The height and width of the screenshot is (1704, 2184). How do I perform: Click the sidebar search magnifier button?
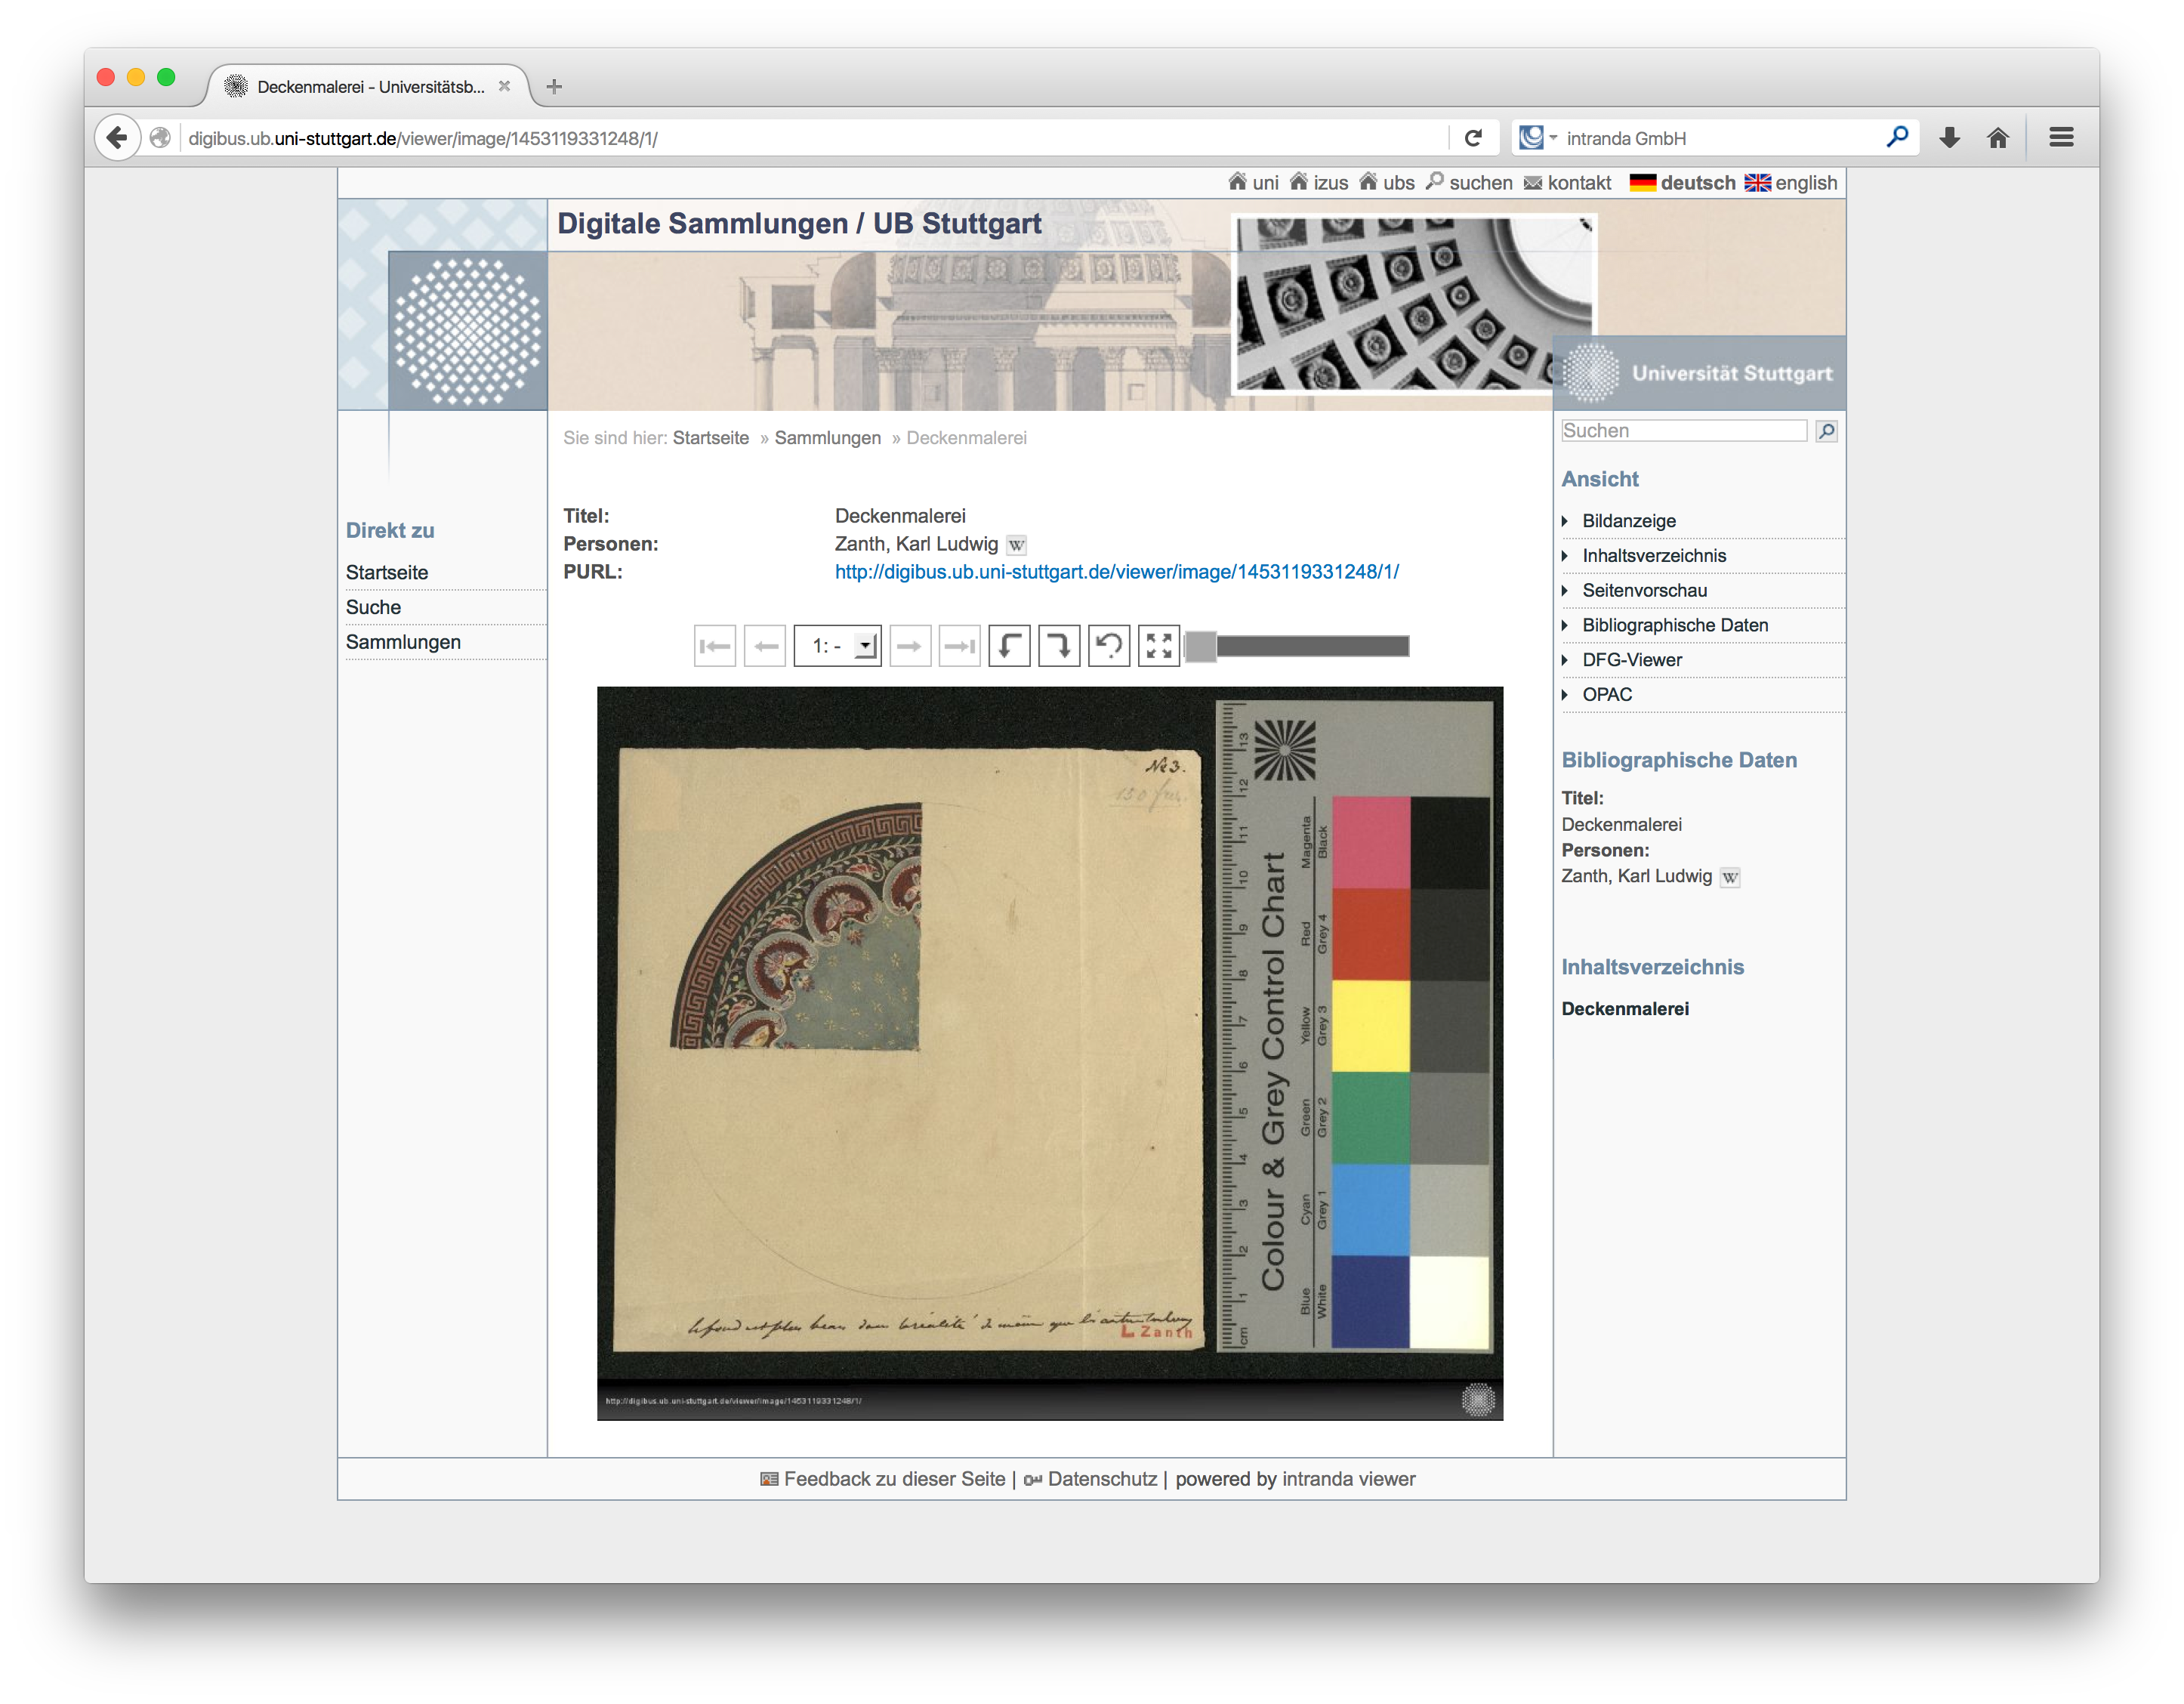coord(1826,431)
